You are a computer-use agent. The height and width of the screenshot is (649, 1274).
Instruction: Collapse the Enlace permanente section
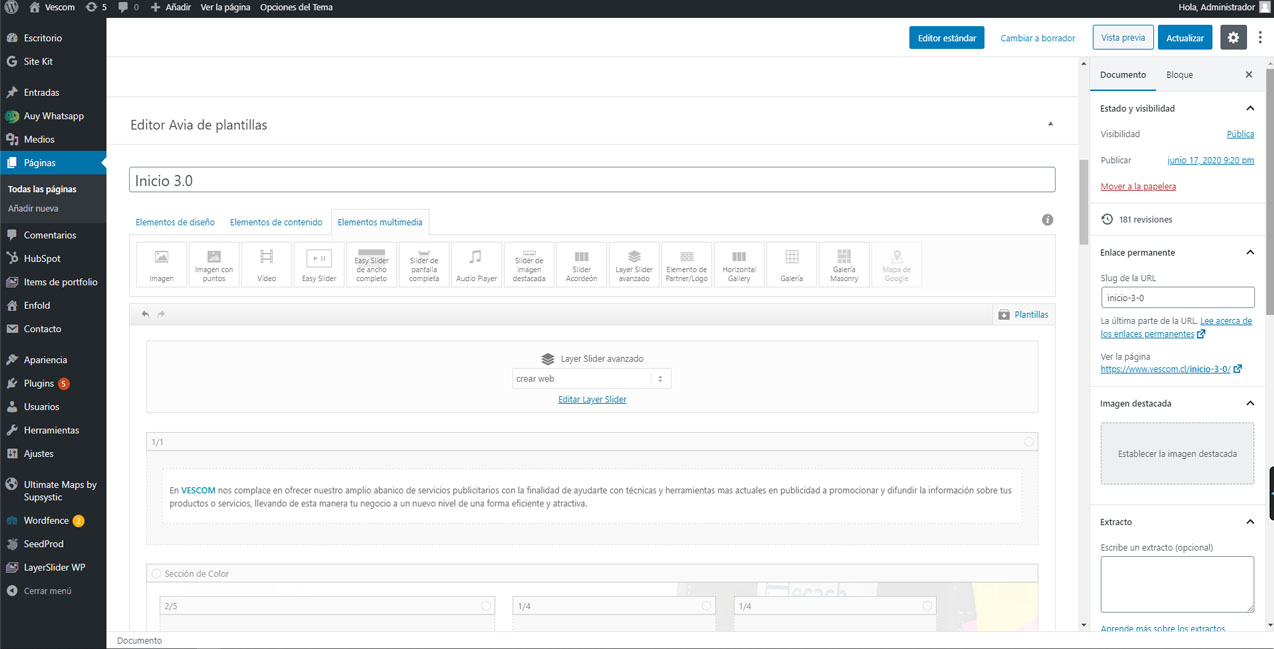1250,253
